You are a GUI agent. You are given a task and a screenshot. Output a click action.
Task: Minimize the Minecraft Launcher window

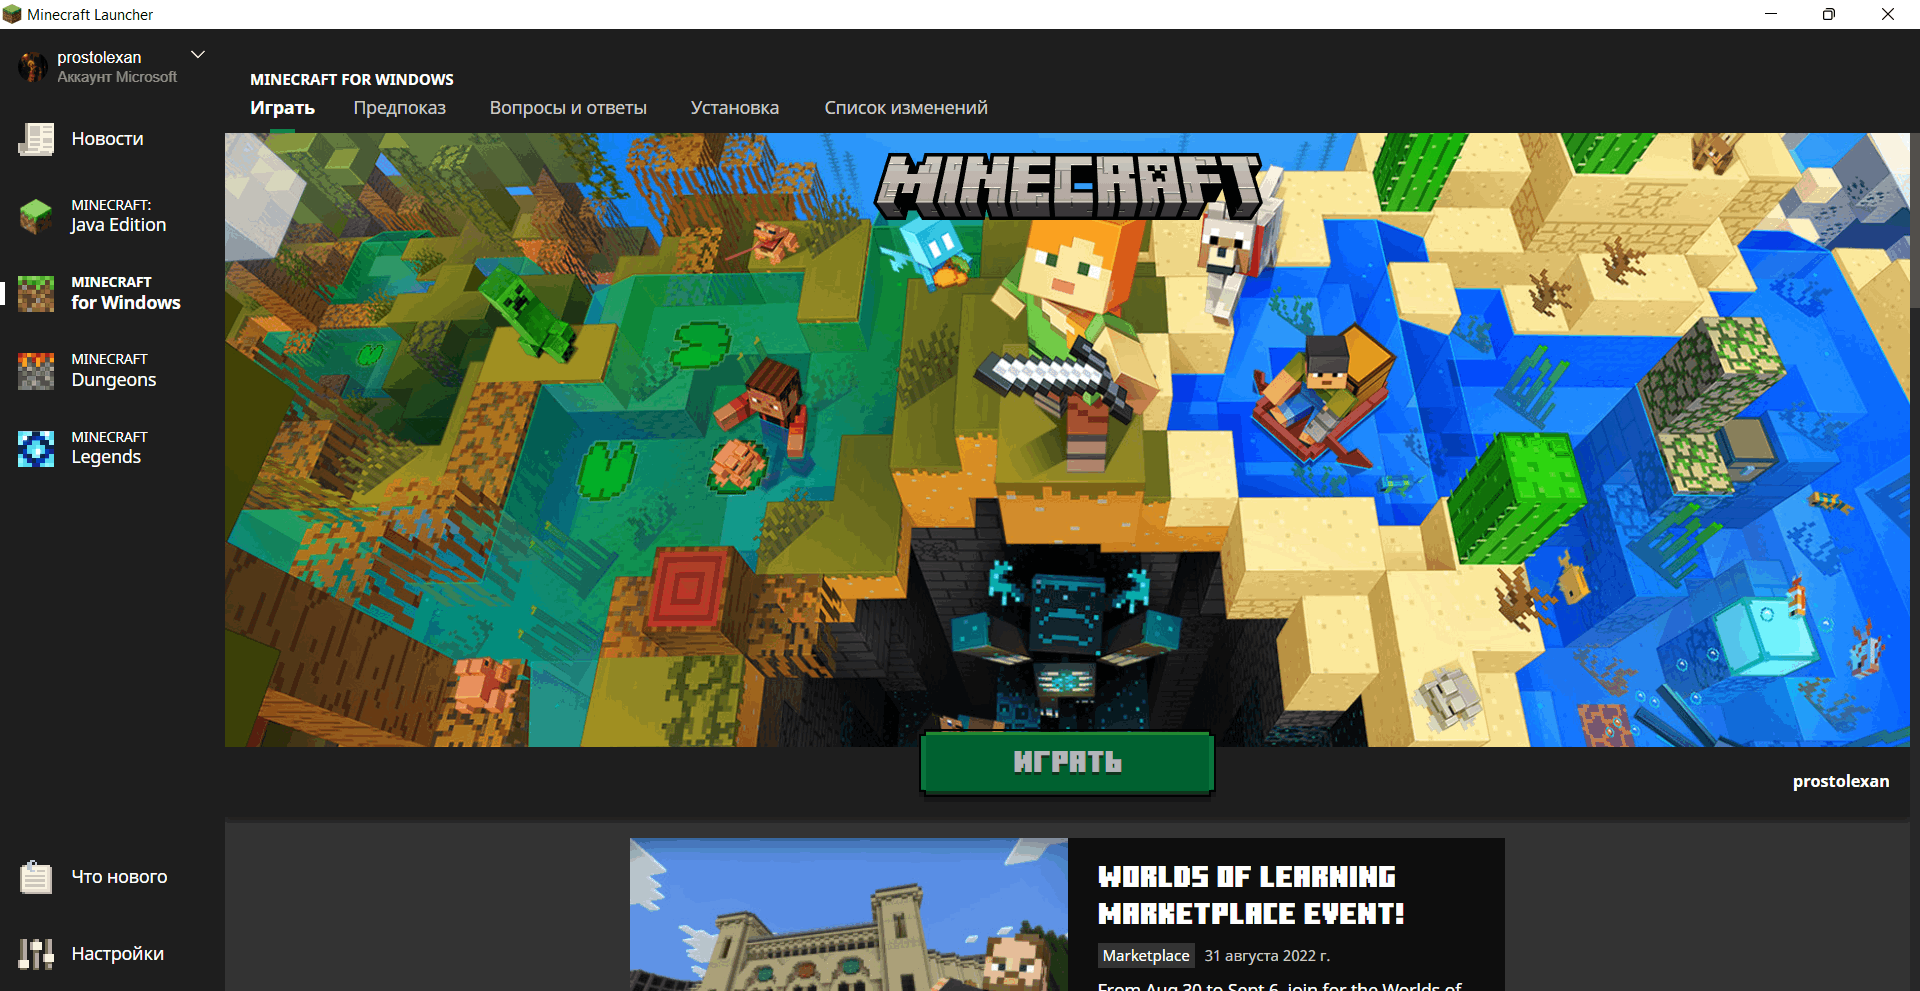point(1771,14)
